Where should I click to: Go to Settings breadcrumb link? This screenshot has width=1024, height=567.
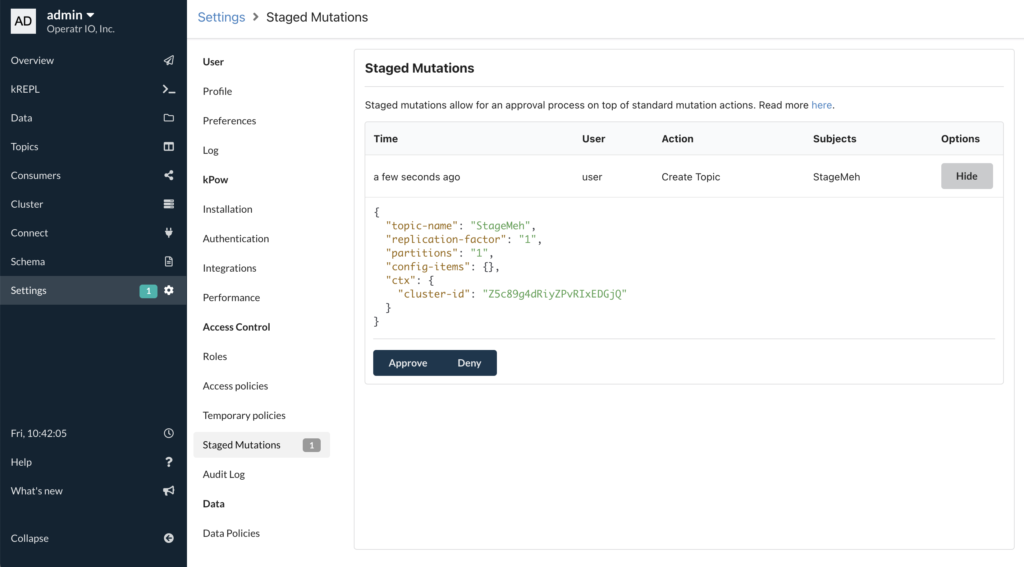(x=221, y=17)
